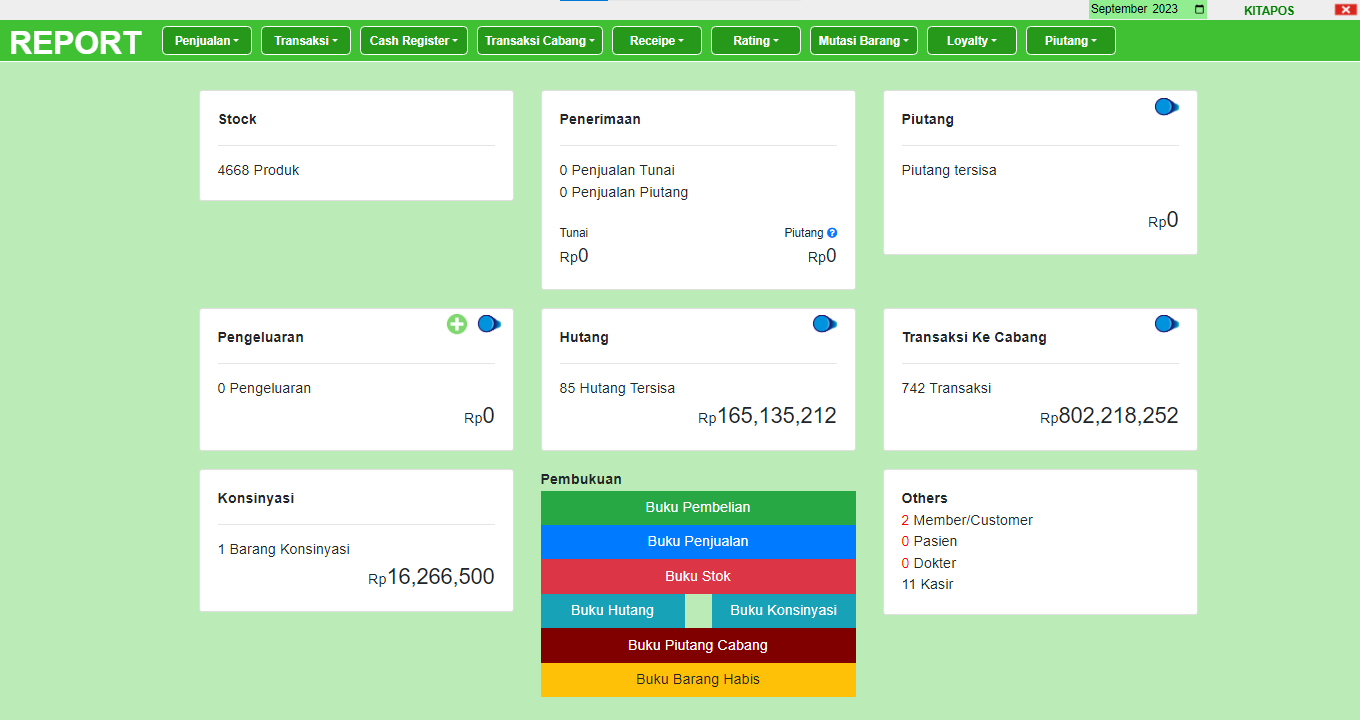Viewport: 1360px width, 720px height.
Task: Click the calendar icon in date field
Action: [x=1199, y=9]
